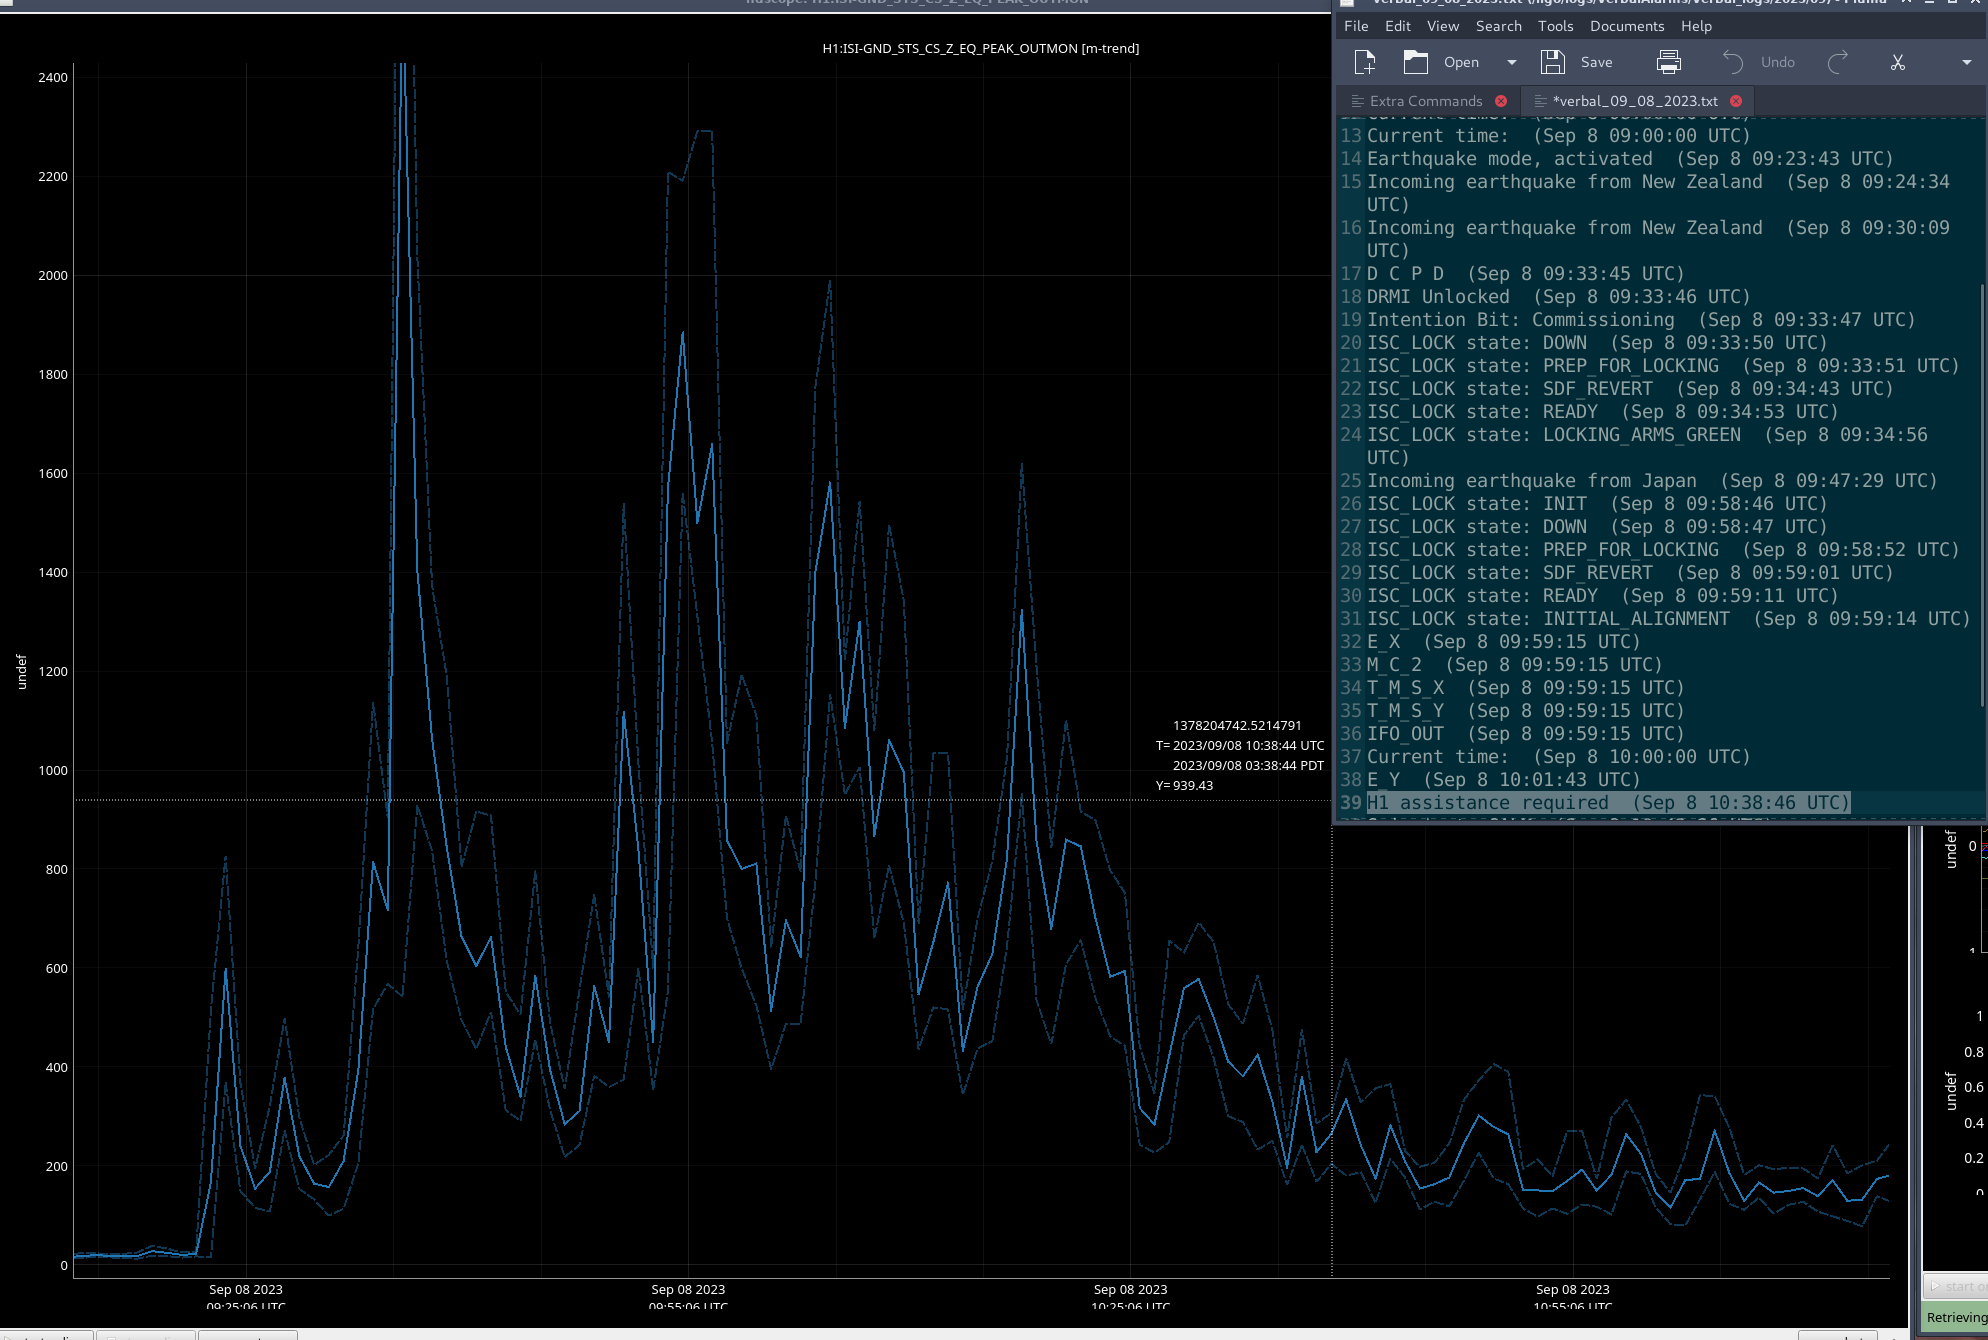
Task: Cut the selection with the scissors icon
Action: (x=1897, y=62)
